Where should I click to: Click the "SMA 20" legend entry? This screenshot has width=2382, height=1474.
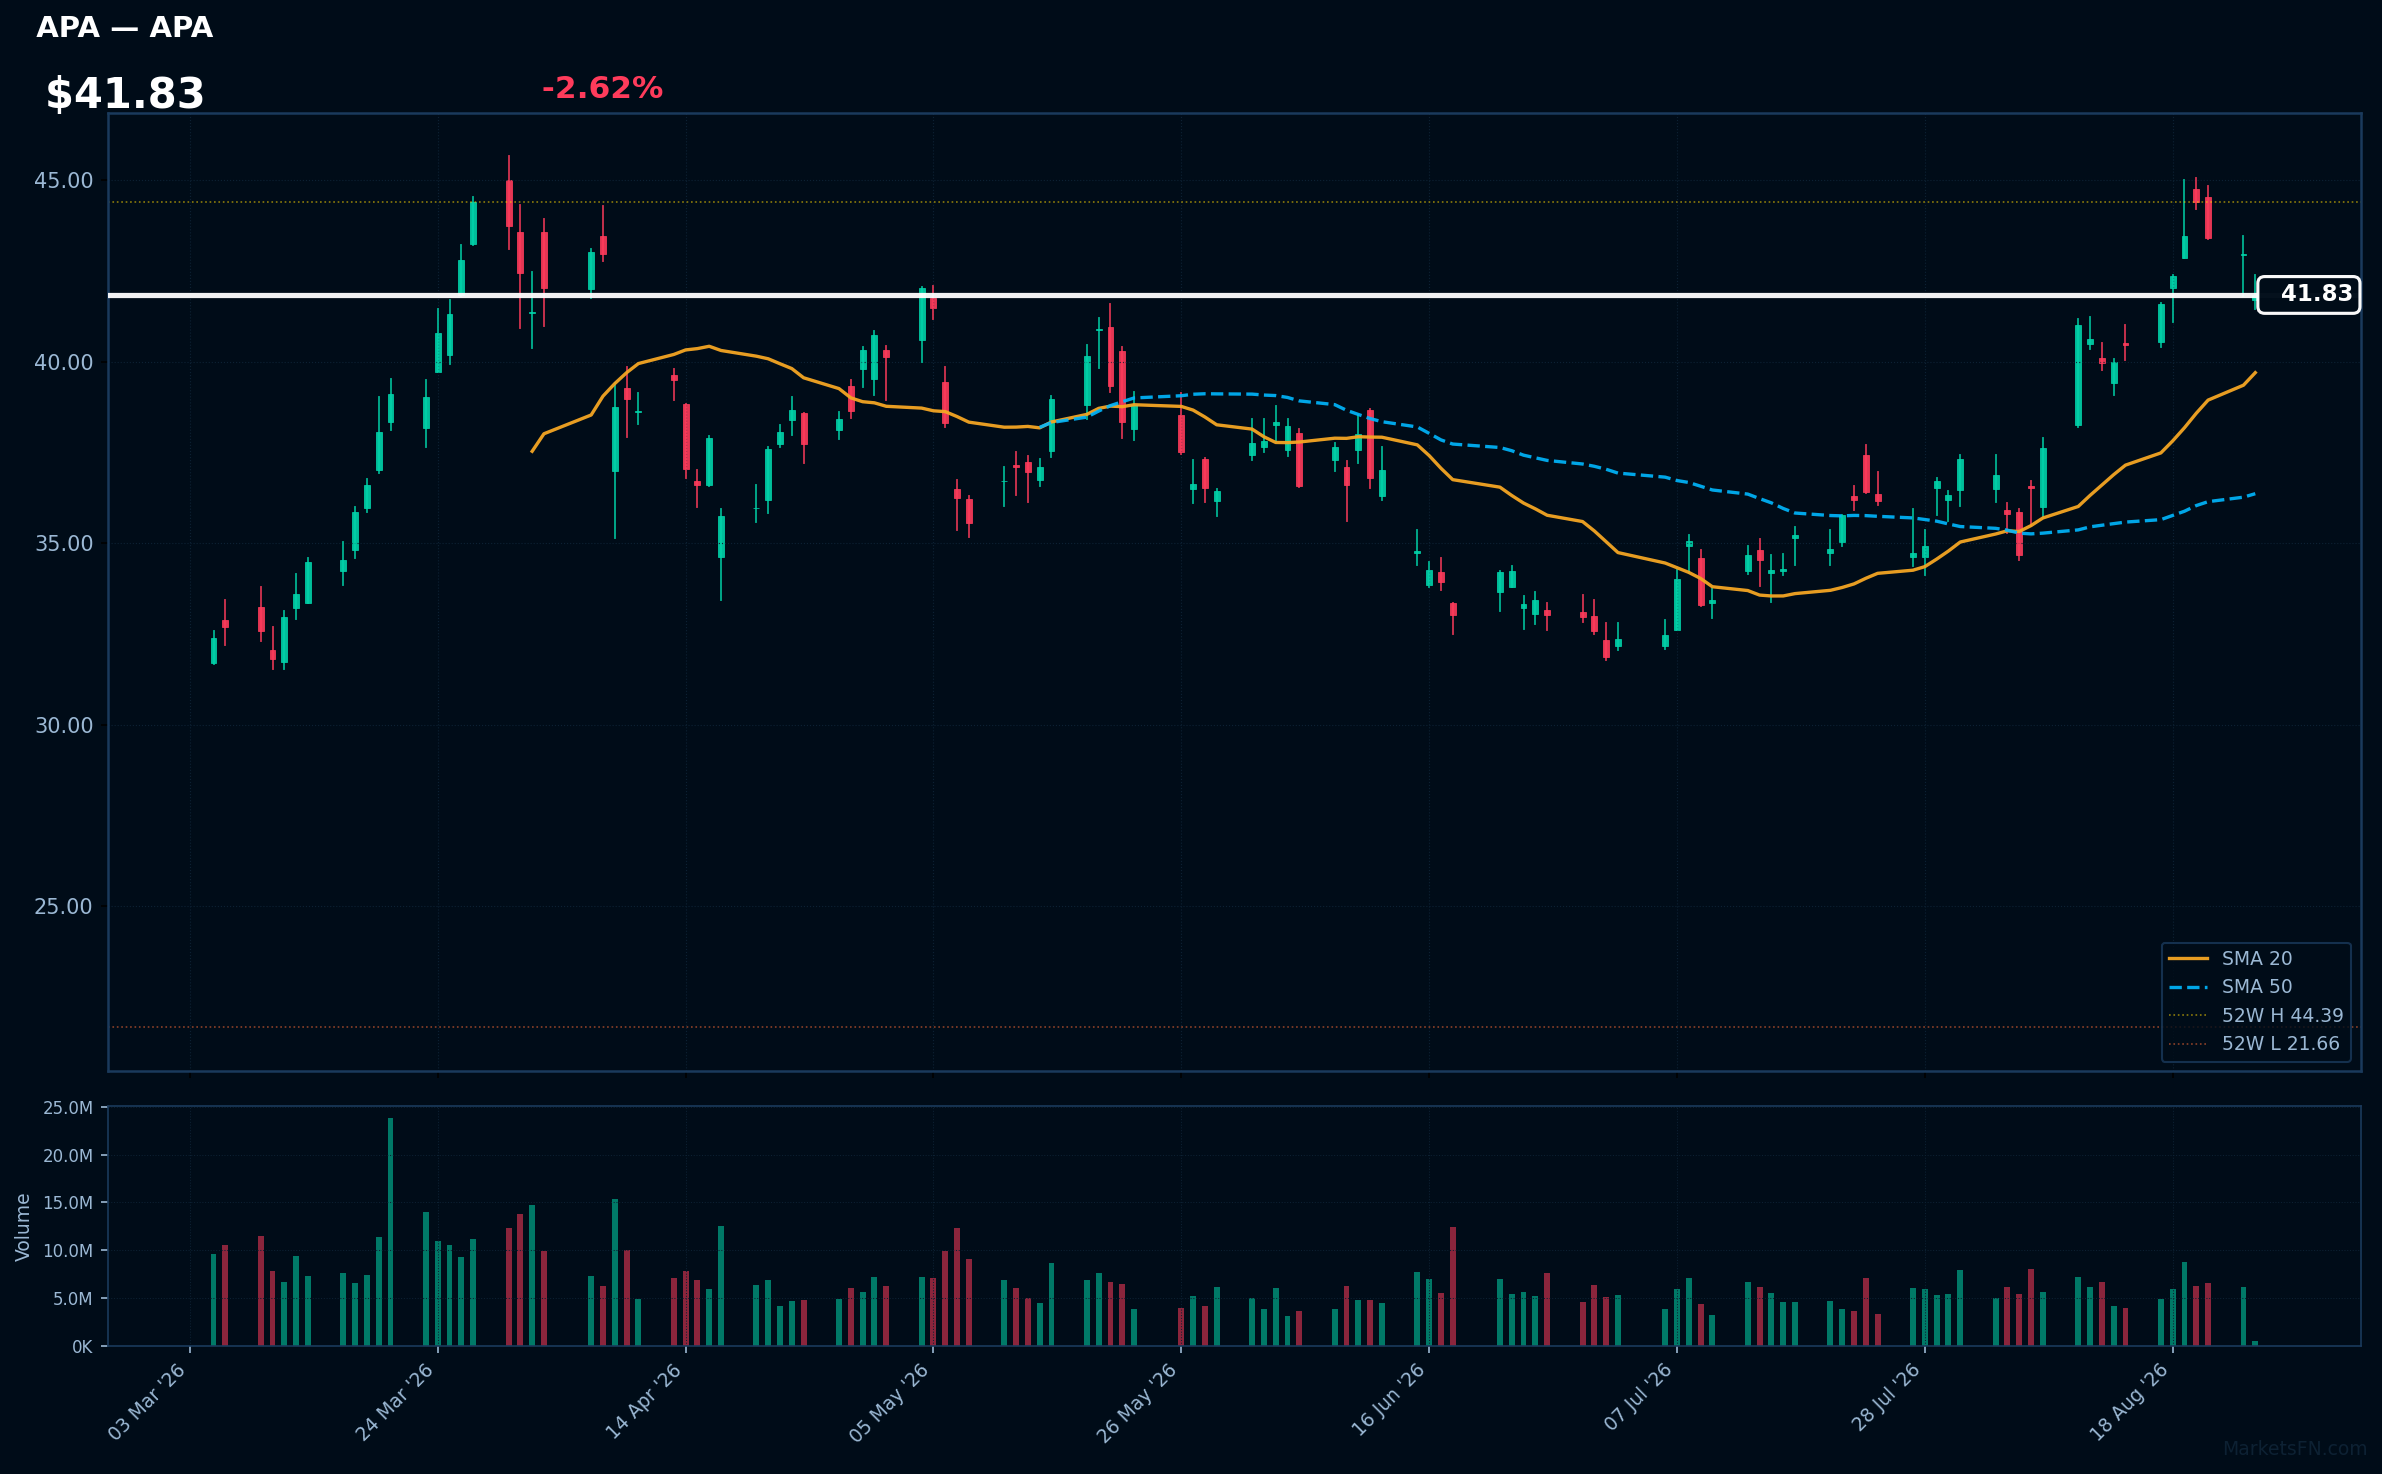[2257, 958]
